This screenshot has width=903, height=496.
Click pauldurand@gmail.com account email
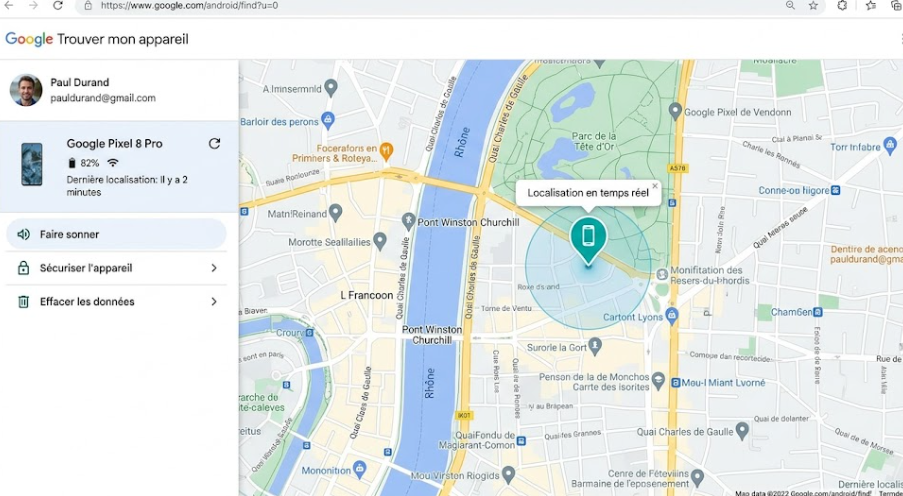tap(103, 98)
